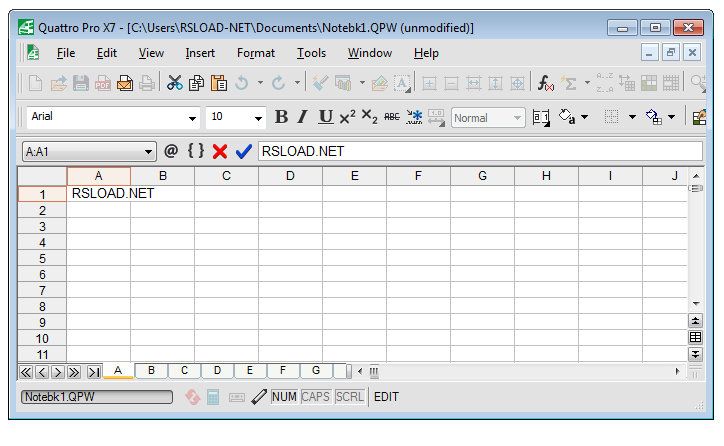Click the QuickFormat paintbrush icon
The height and width of the screenshot is (446, 724).
tap(320, 84)
